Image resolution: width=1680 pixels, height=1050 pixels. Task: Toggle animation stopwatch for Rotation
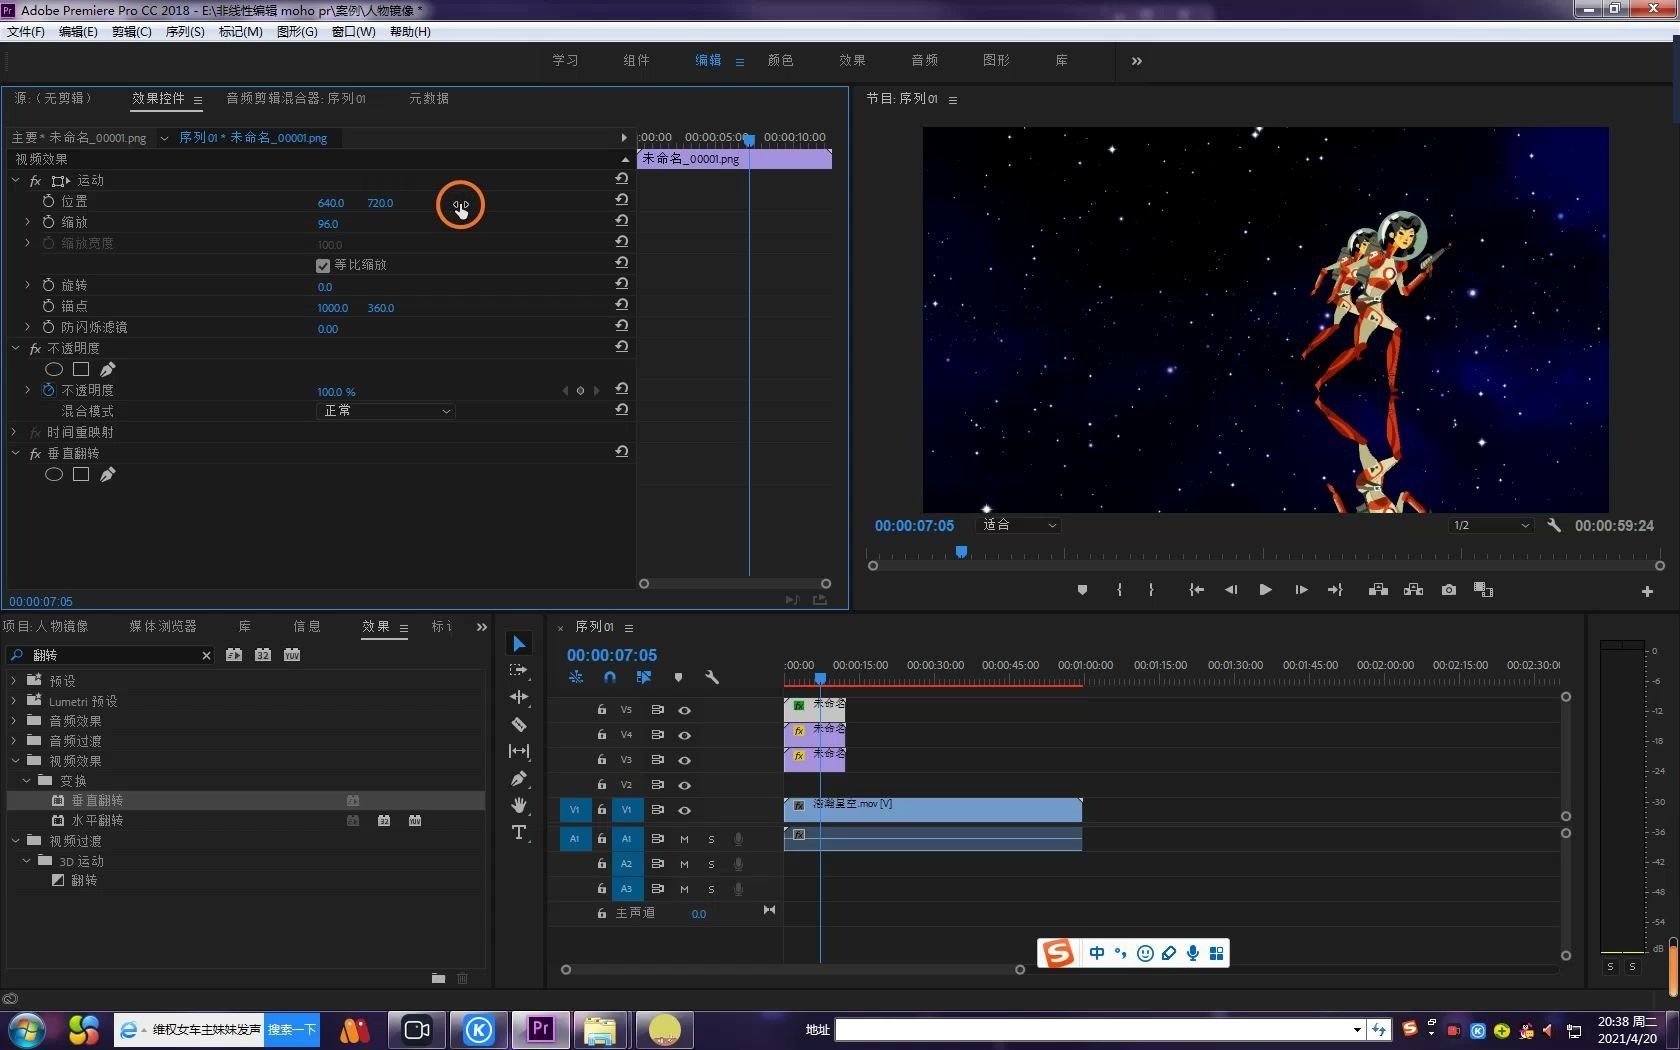tap(48, 285)
